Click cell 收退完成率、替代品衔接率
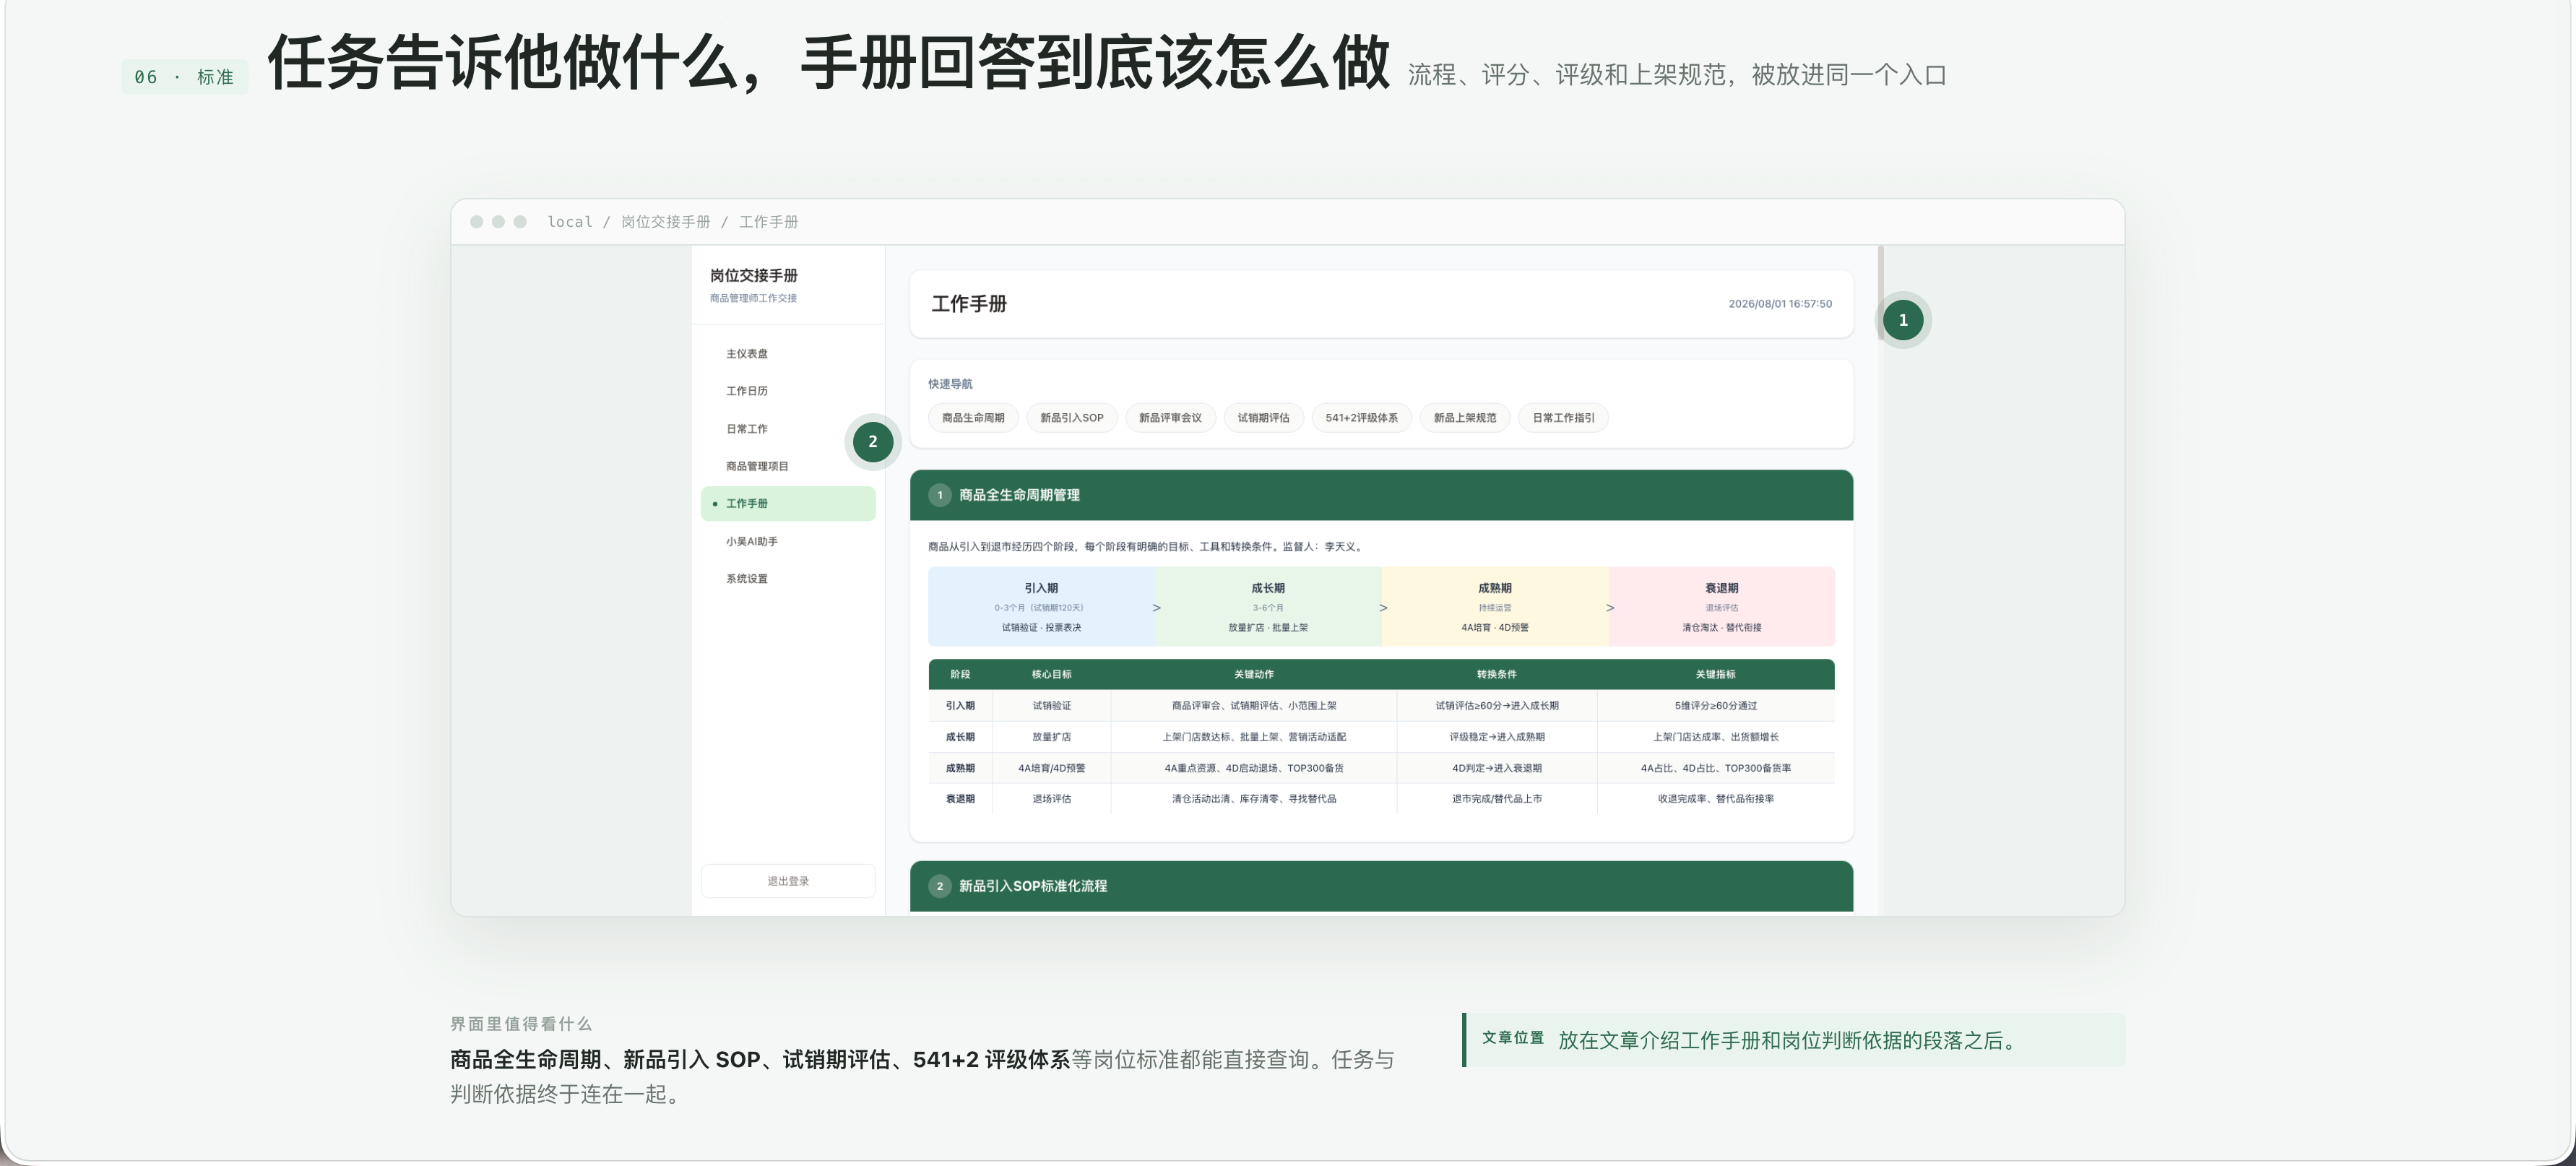The width and height of the screenshot is (2576, 1166). 1716,799
